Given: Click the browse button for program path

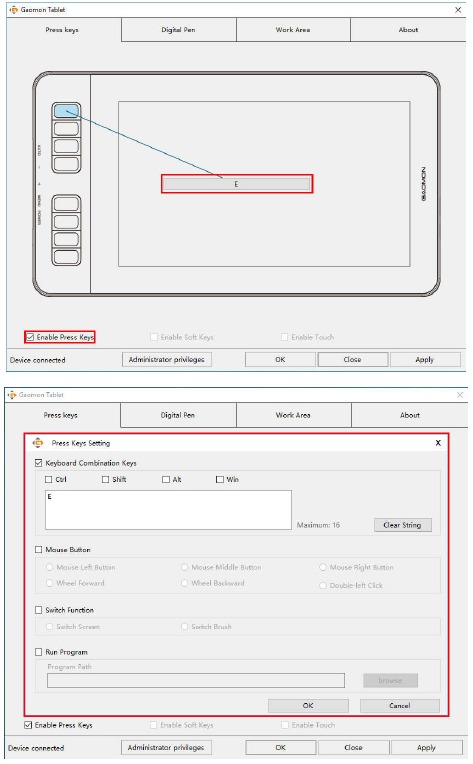Looking at the screenshot, I should click(x=391, y=680).
